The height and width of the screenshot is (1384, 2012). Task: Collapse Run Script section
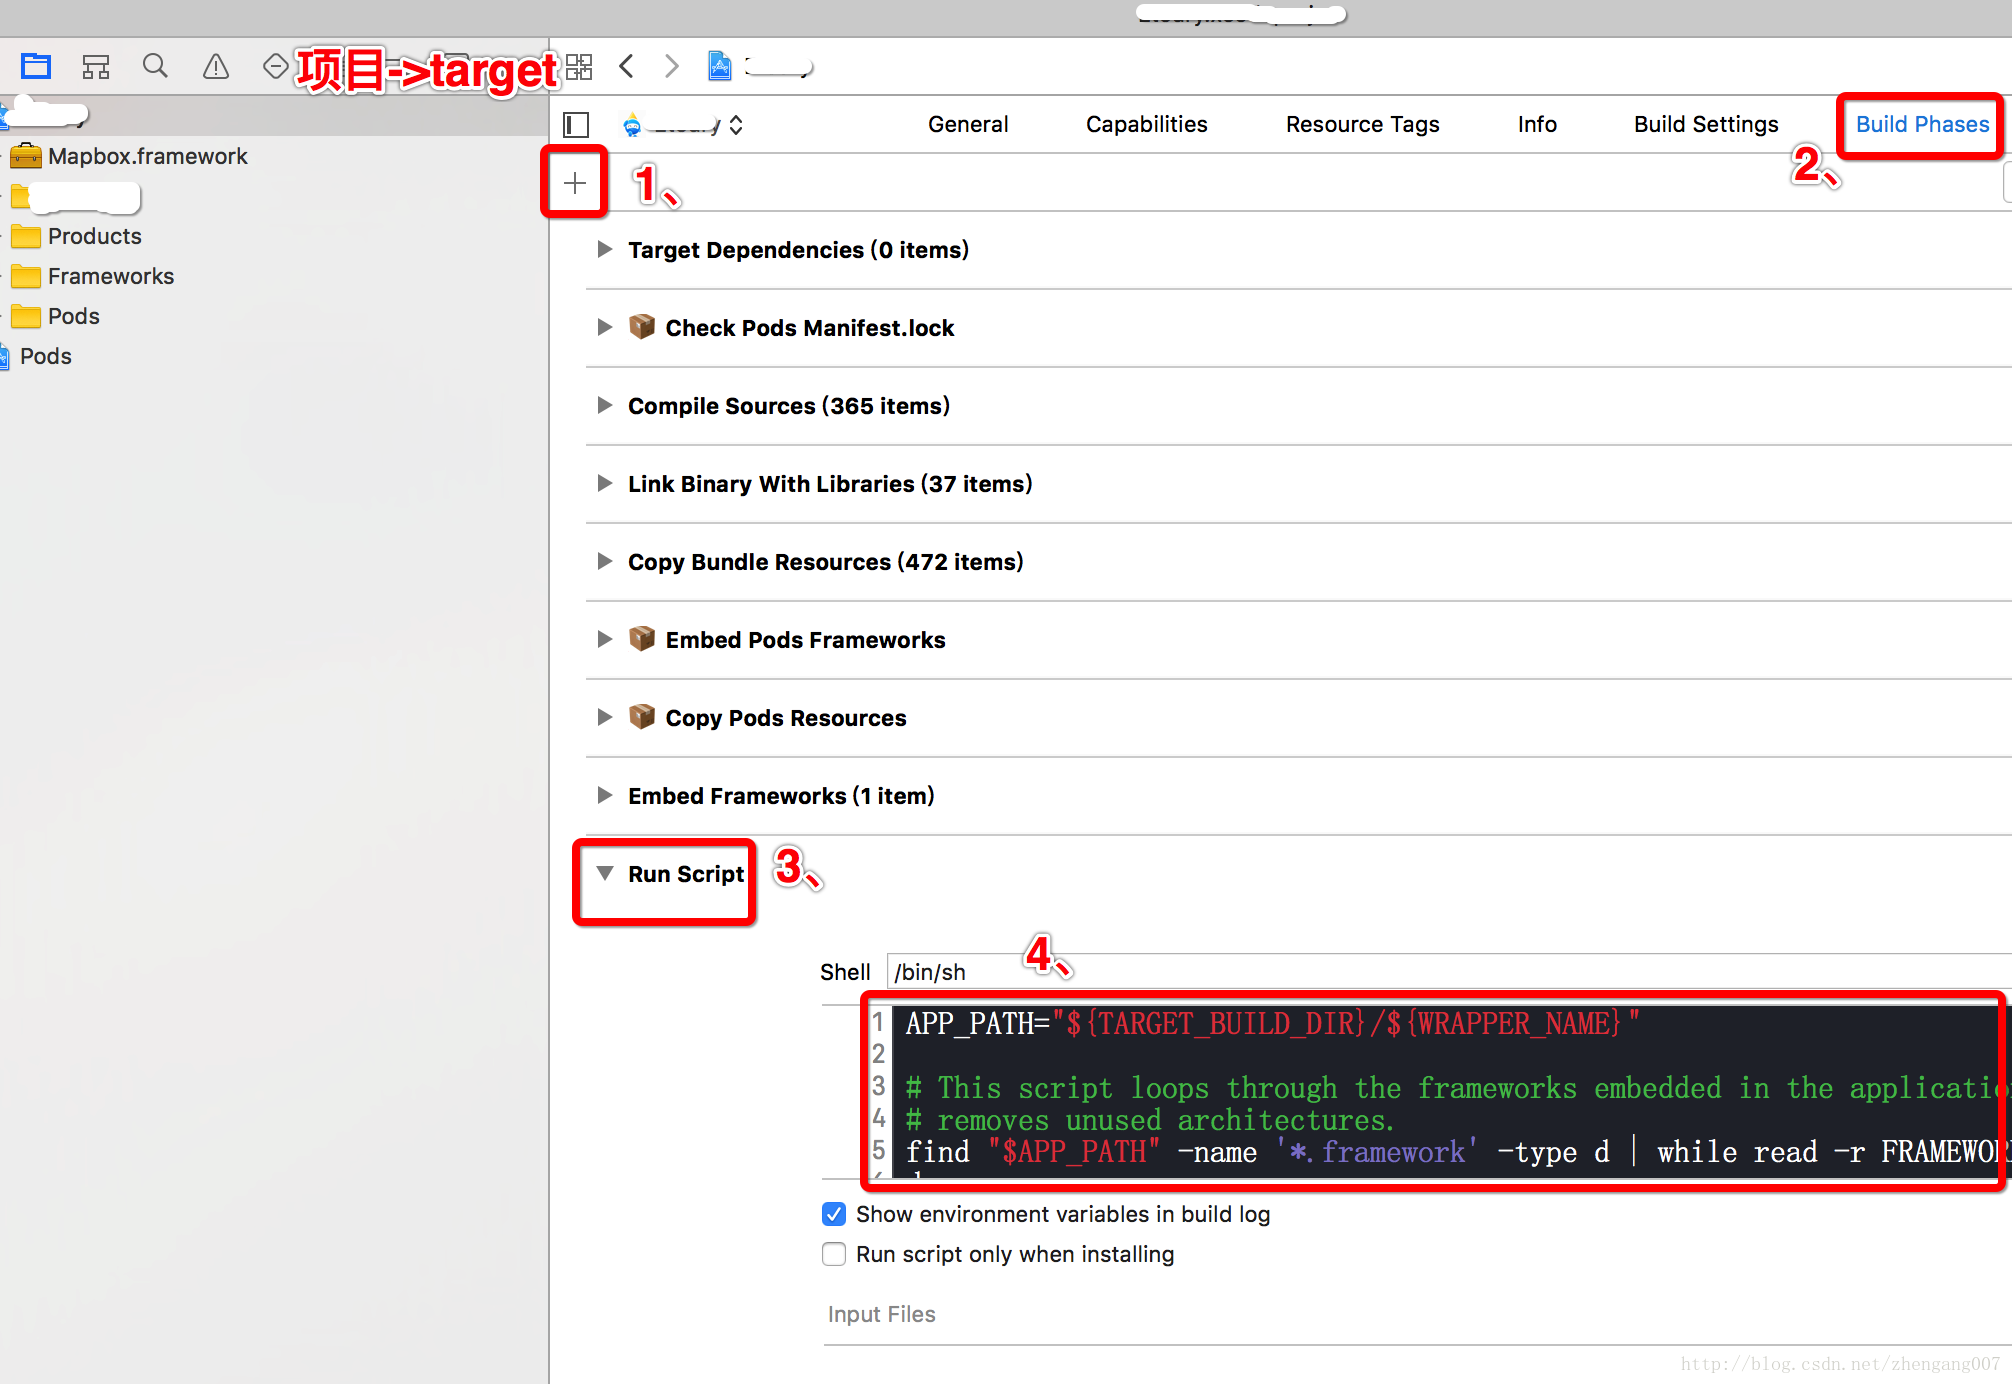pyautogui.click(x=604, y=873)
